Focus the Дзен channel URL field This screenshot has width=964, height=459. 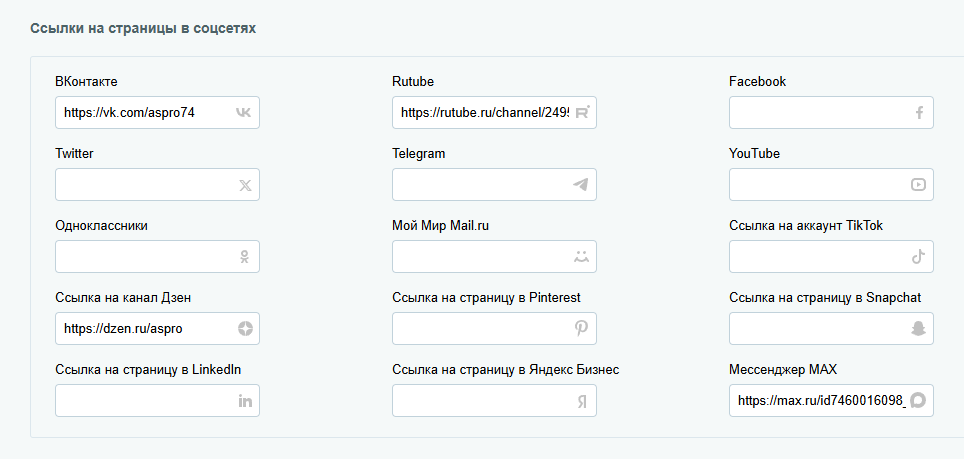157,329
